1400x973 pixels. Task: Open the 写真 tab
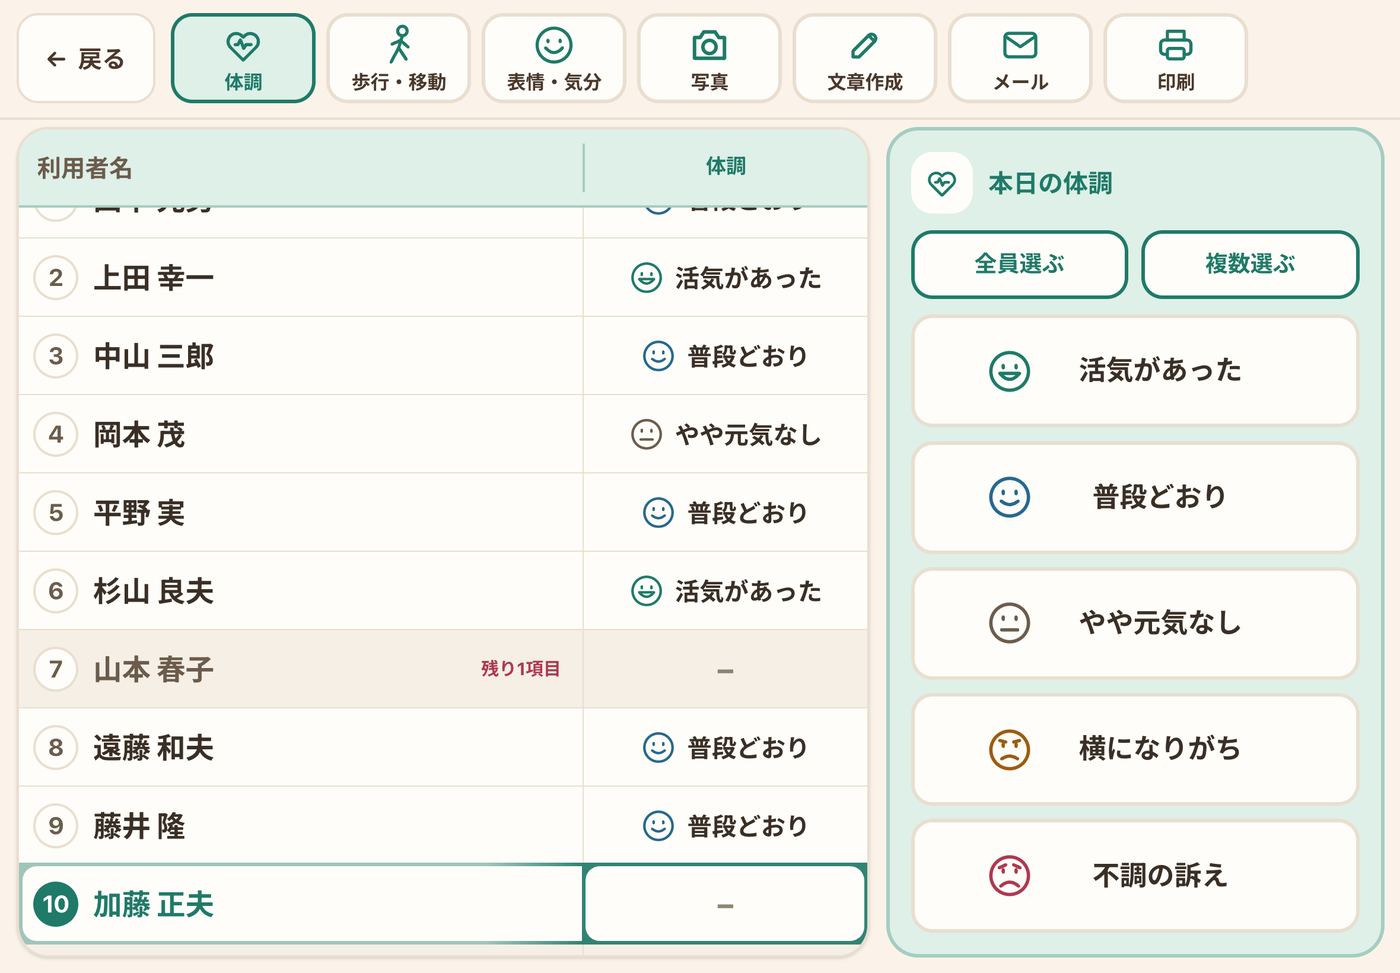(709, 59)
